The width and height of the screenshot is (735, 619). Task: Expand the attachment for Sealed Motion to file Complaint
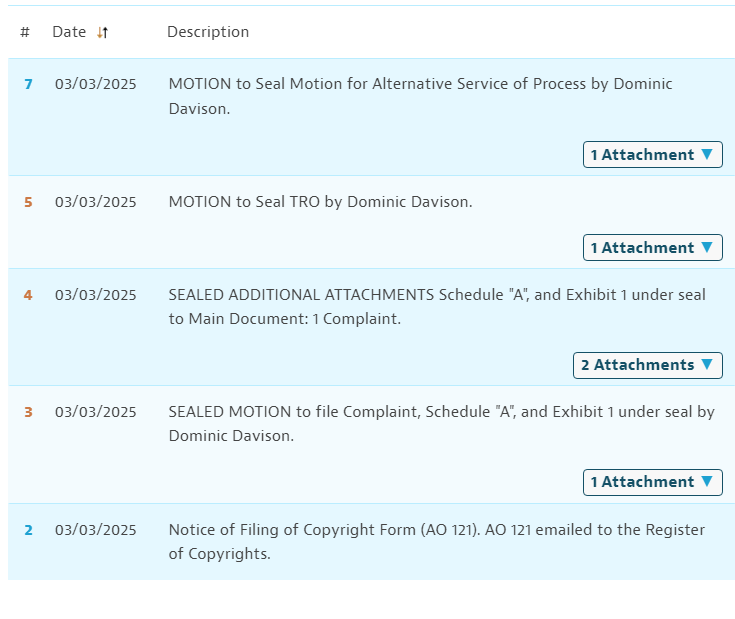coord(652,482)
